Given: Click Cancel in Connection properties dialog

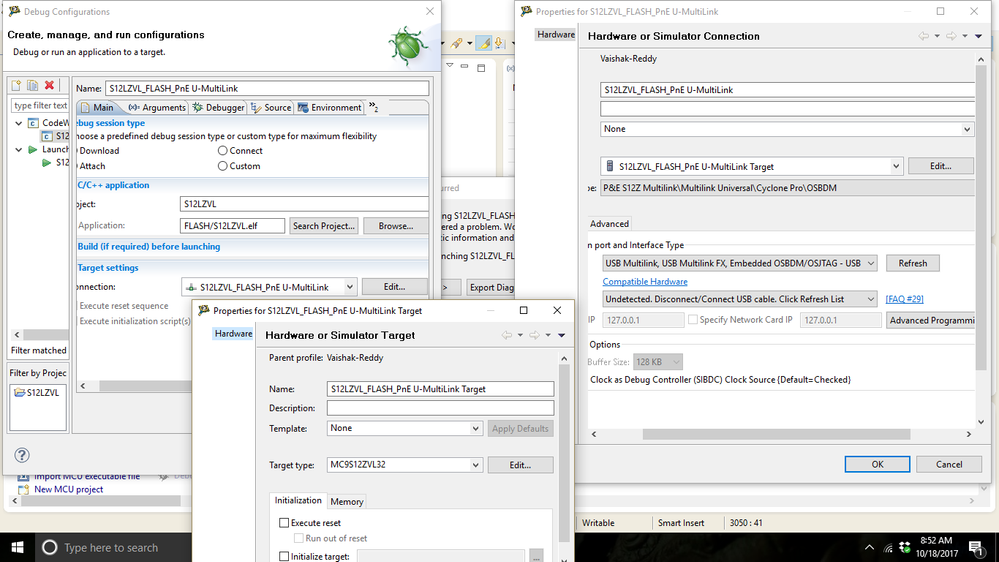Looking at the screenshot, I should tap(949, 465).
